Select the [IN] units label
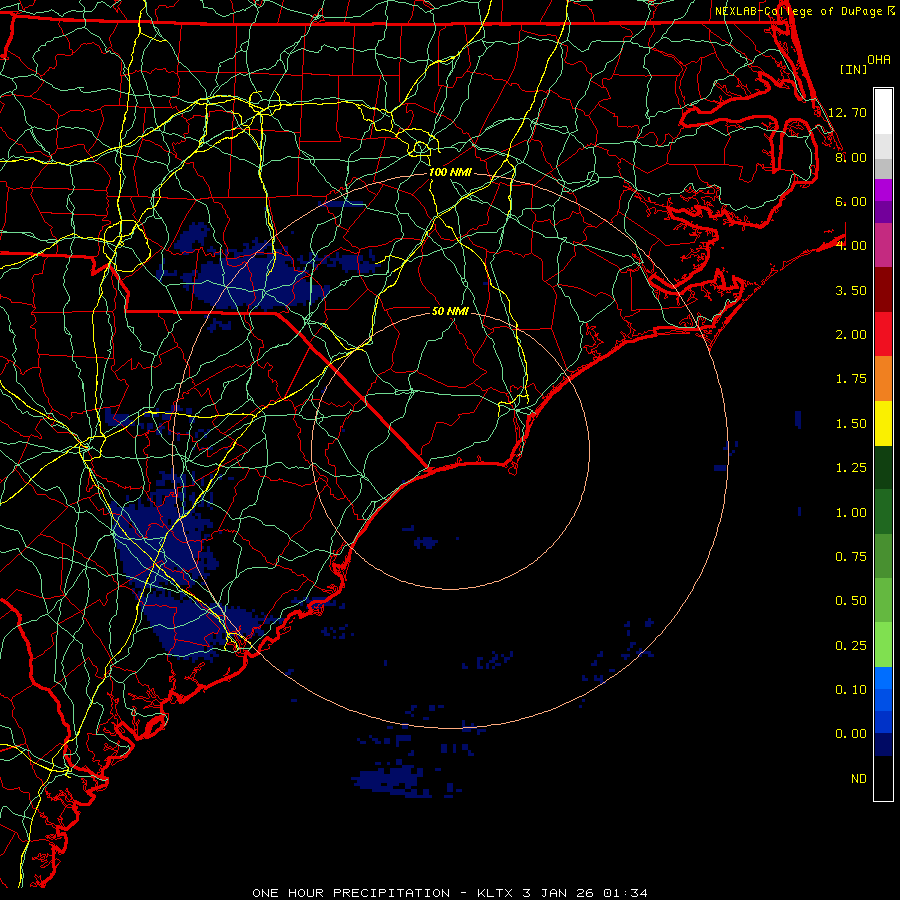Image resolution: width=900 pixels, height=900 pixels. click(854, 69)
